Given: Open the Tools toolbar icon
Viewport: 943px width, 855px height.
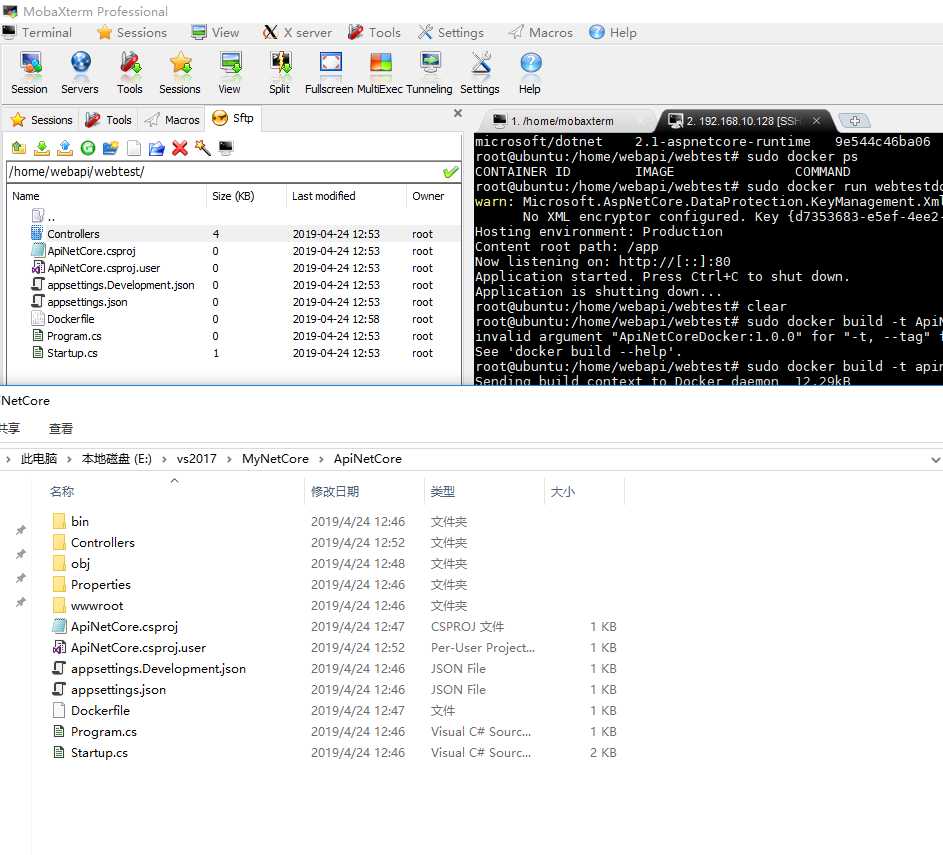Looking at the screenshot, I should 129,73.
